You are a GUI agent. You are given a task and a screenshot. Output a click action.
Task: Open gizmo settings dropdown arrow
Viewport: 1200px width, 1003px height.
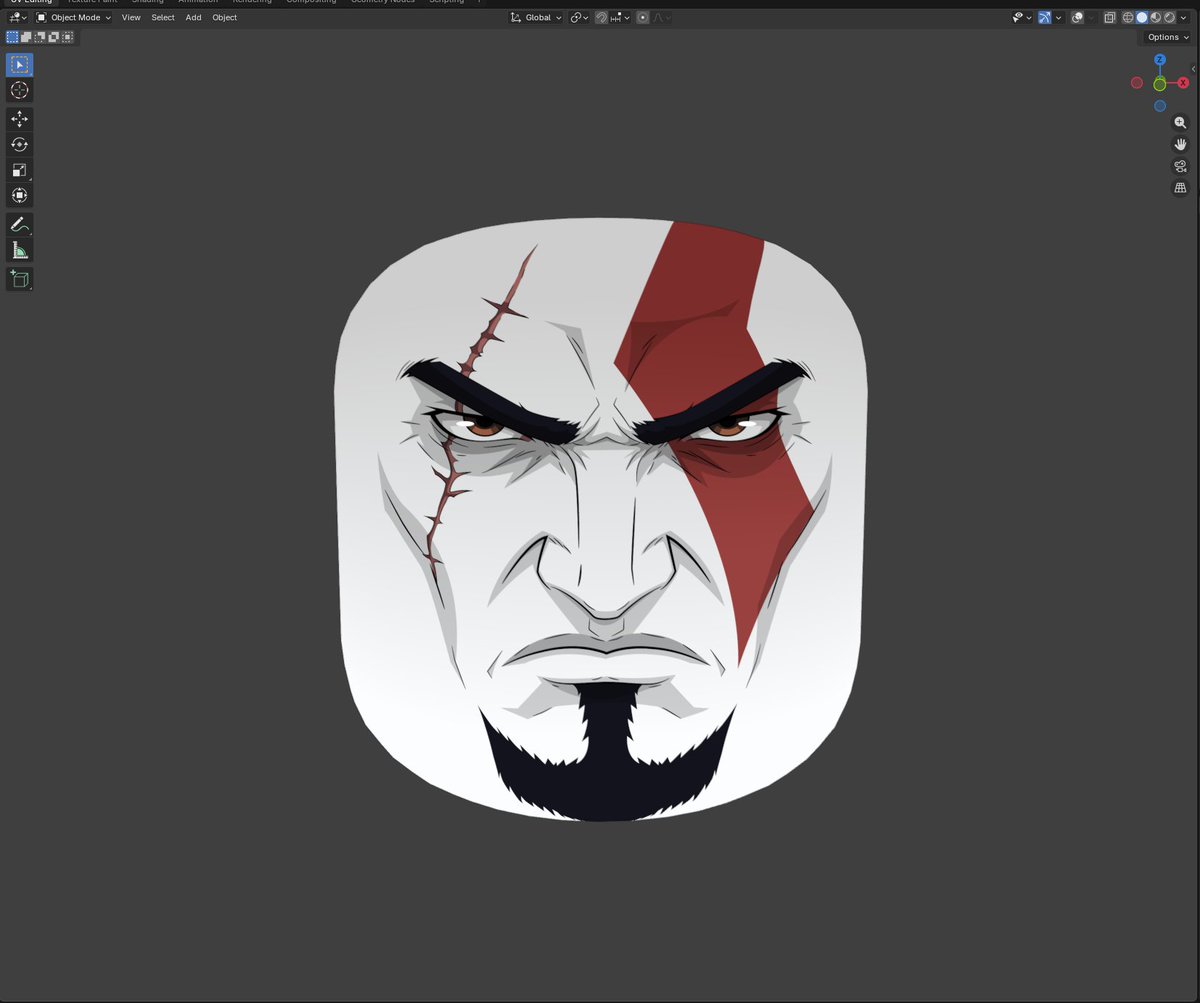pyautogui.click(x=1058, y=18)
